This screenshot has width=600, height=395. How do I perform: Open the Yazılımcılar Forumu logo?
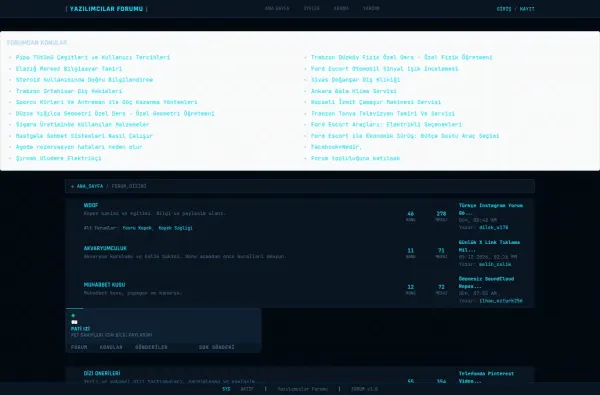(x=106, y=9)
